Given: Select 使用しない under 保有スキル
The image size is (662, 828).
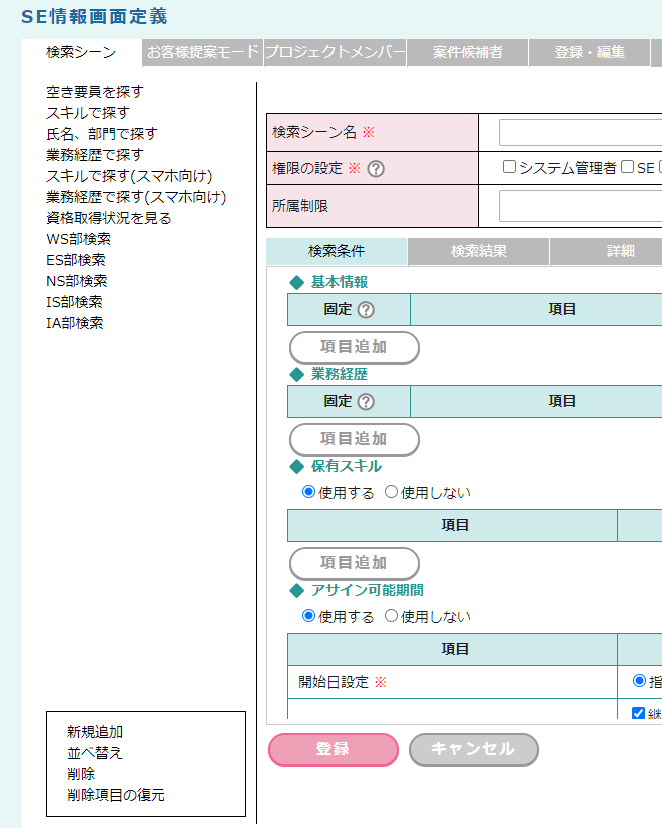Looking at the screenshot, I should [x=392, y=492].
